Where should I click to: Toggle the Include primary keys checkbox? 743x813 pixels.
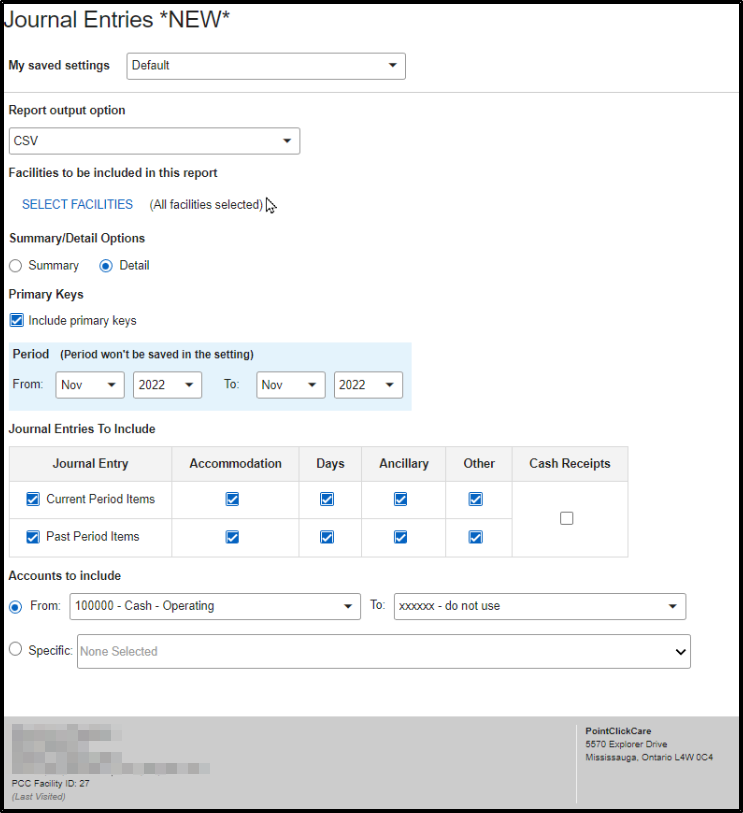click(16, 321)
